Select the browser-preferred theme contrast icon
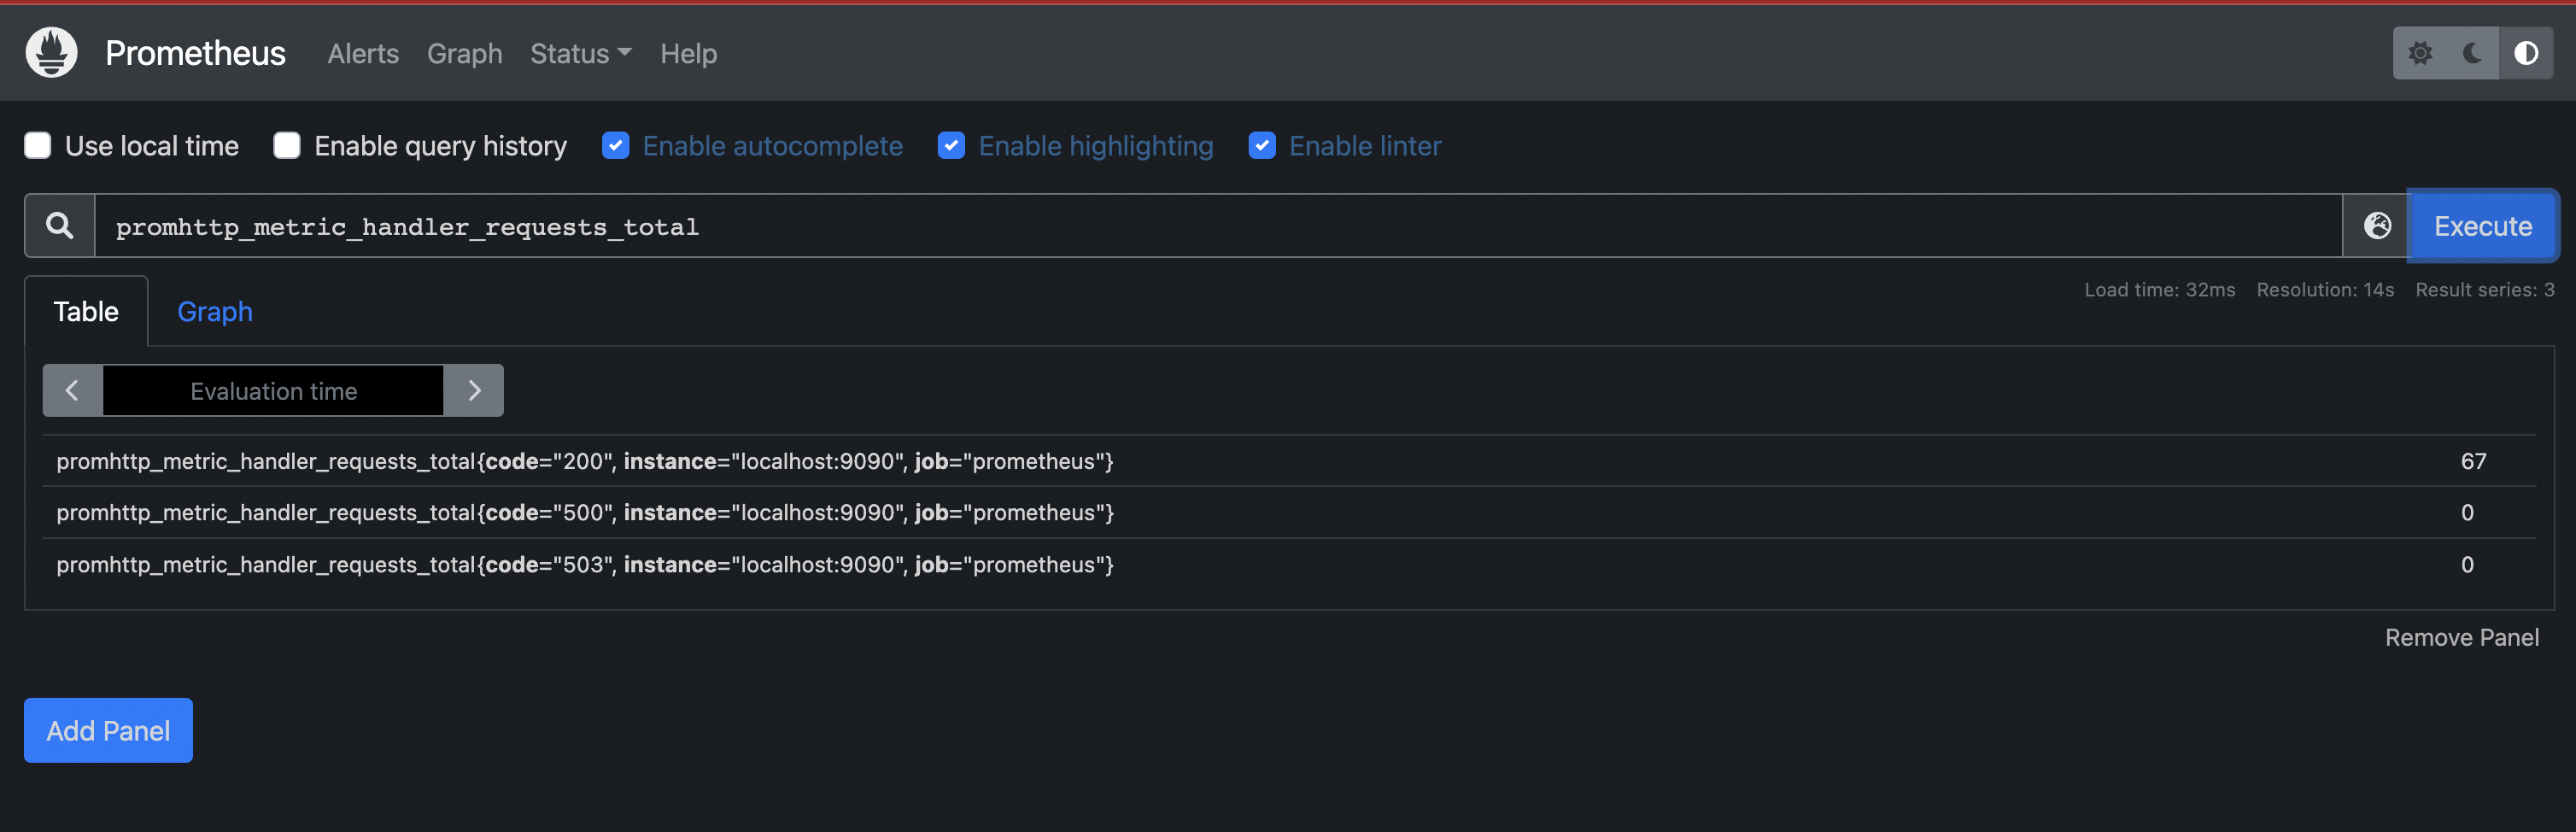2576x832 pixels. tap(2525, 53)
